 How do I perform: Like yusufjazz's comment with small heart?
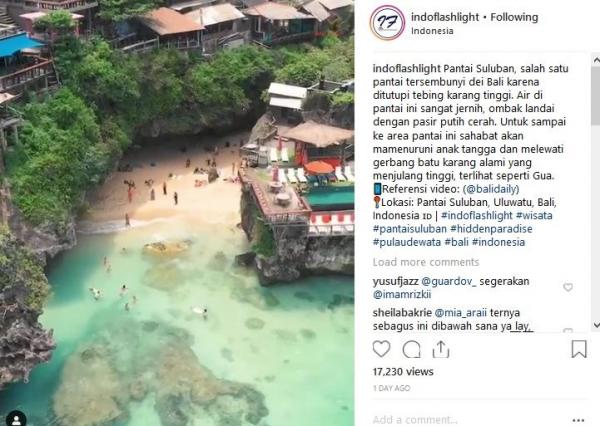tap(568, 287)
